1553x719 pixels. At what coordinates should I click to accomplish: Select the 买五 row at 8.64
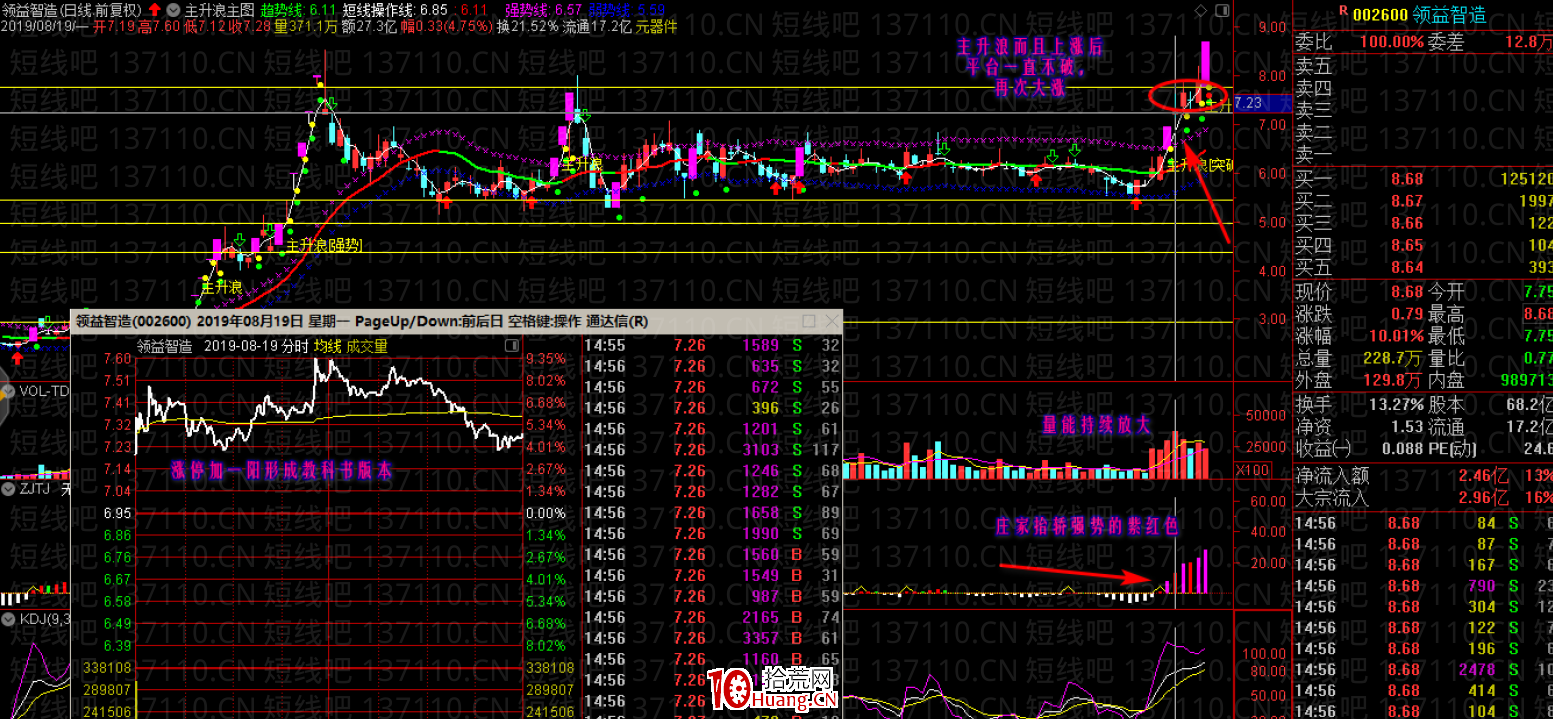coord(1424,267)
